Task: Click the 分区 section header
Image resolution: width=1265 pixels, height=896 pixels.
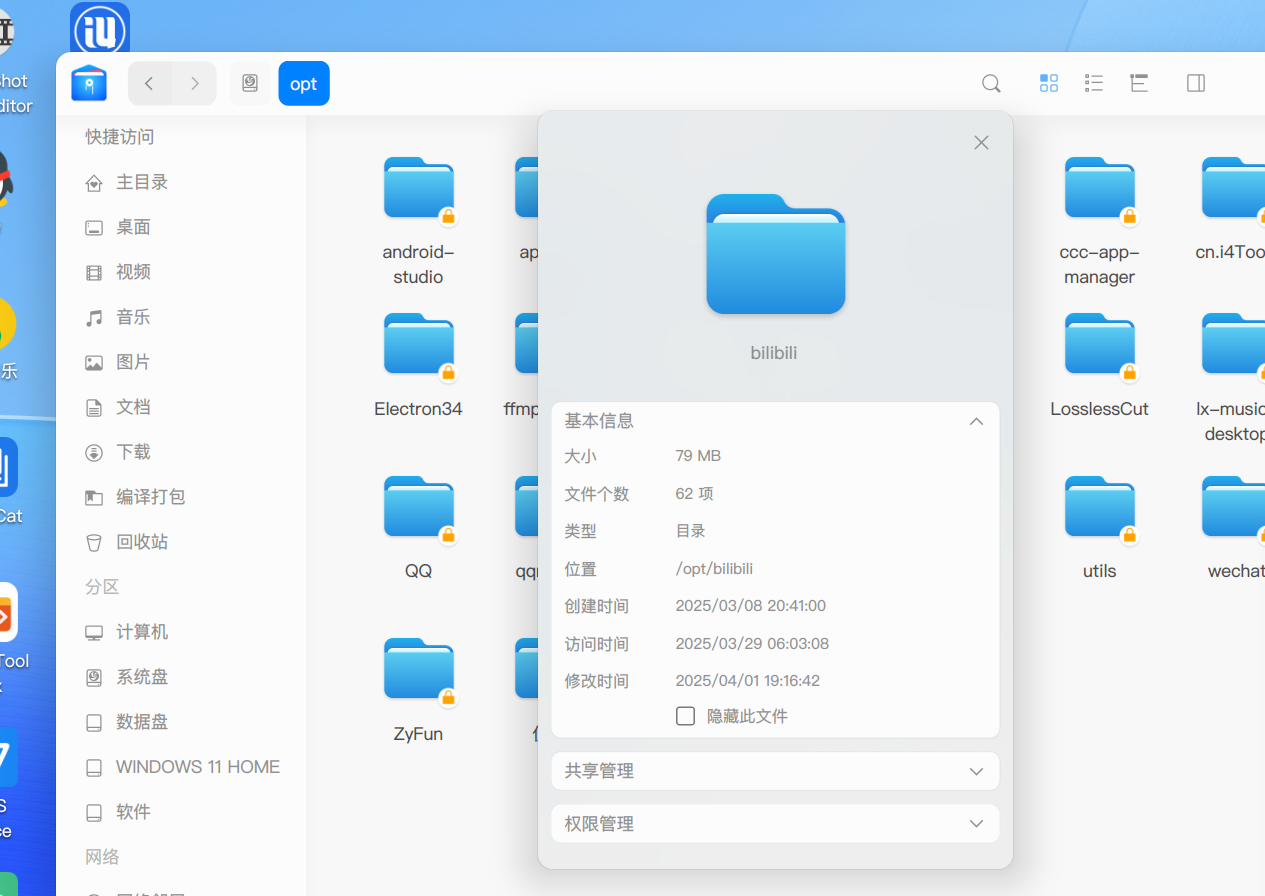Action: click(x=102, y=587)
